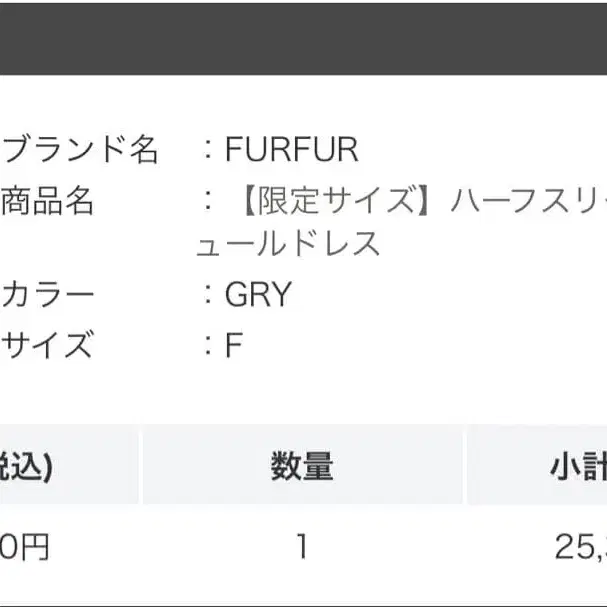Select the 【限定サイズ】 product name text
Image resolution: width=607 pixels, height=607 pixels.
[x=335, y=201]
